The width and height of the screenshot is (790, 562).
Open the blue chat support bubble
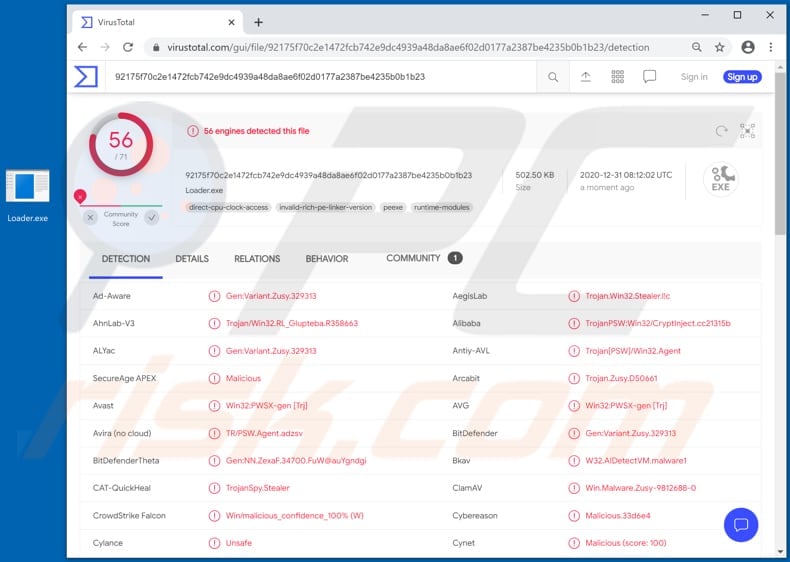point(741,525)
